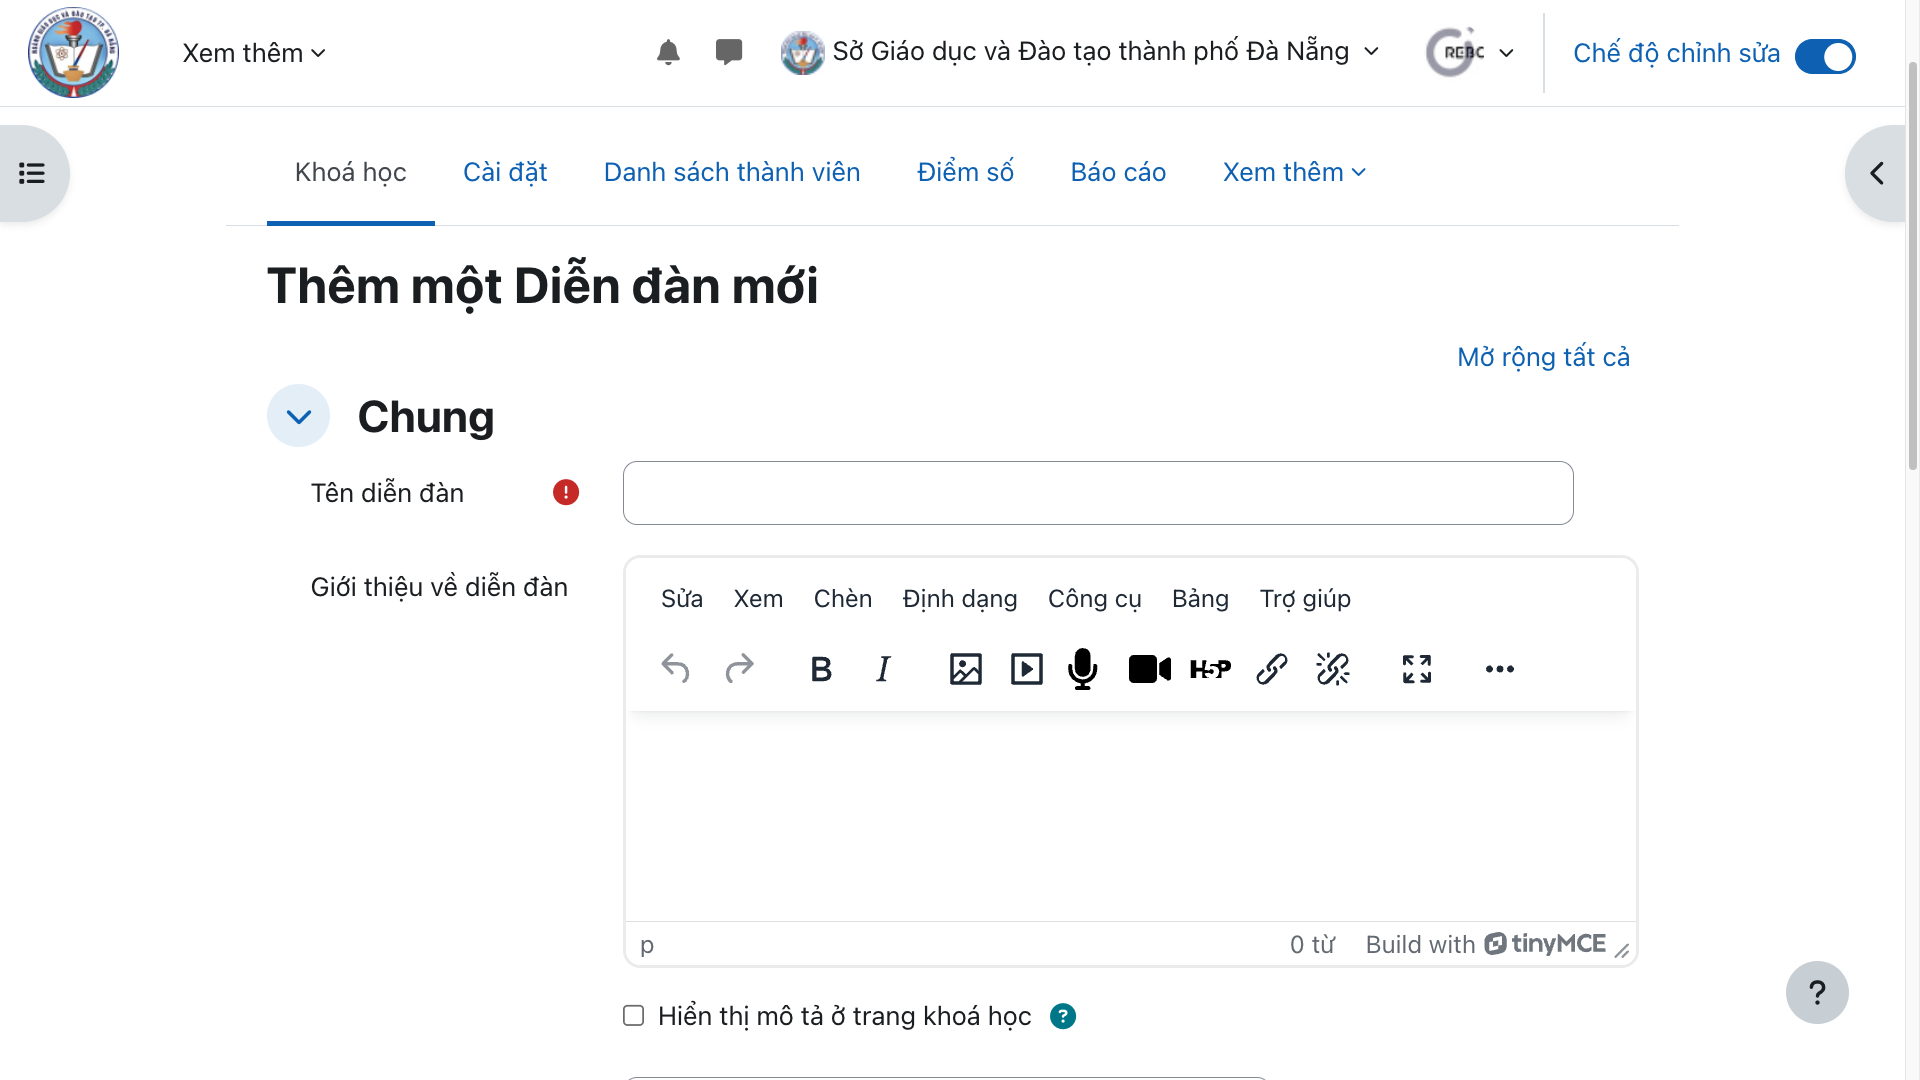Open the 'Báo cáo' tab
1920x1080 pixels.
tap(1118, 172)
